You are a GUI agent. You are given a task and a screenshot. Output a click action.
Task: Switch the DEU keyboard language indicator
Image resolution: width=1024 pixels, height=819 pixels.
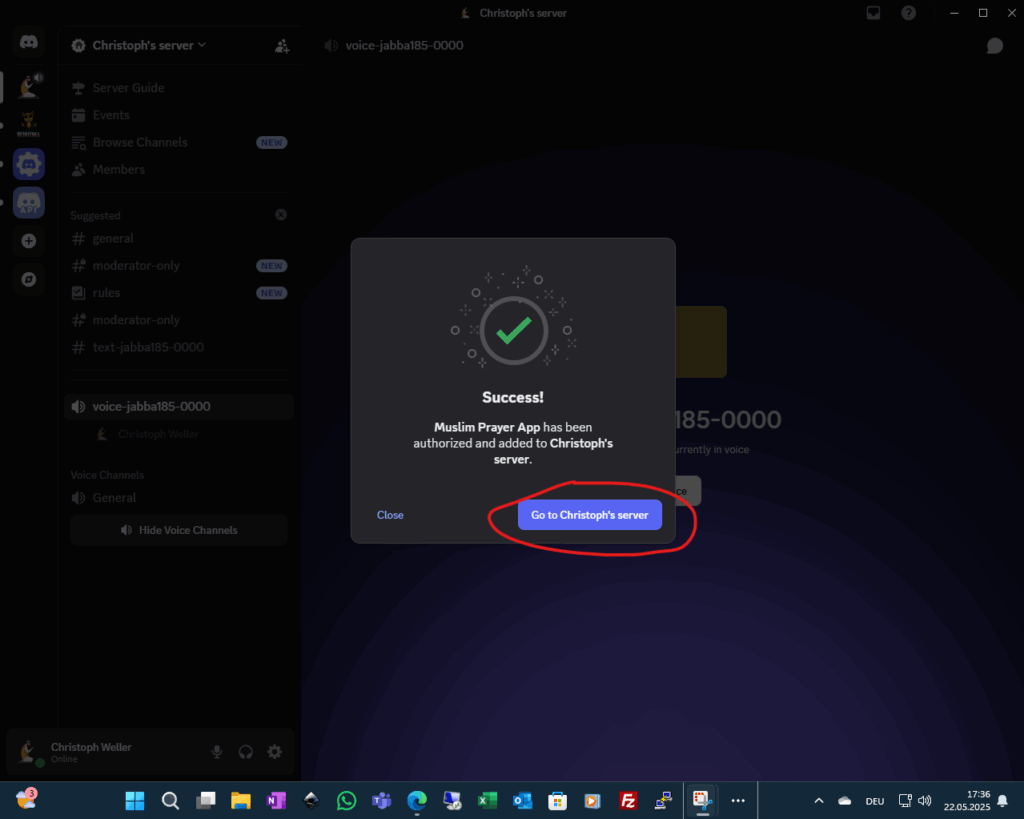(x=875, y=801)
